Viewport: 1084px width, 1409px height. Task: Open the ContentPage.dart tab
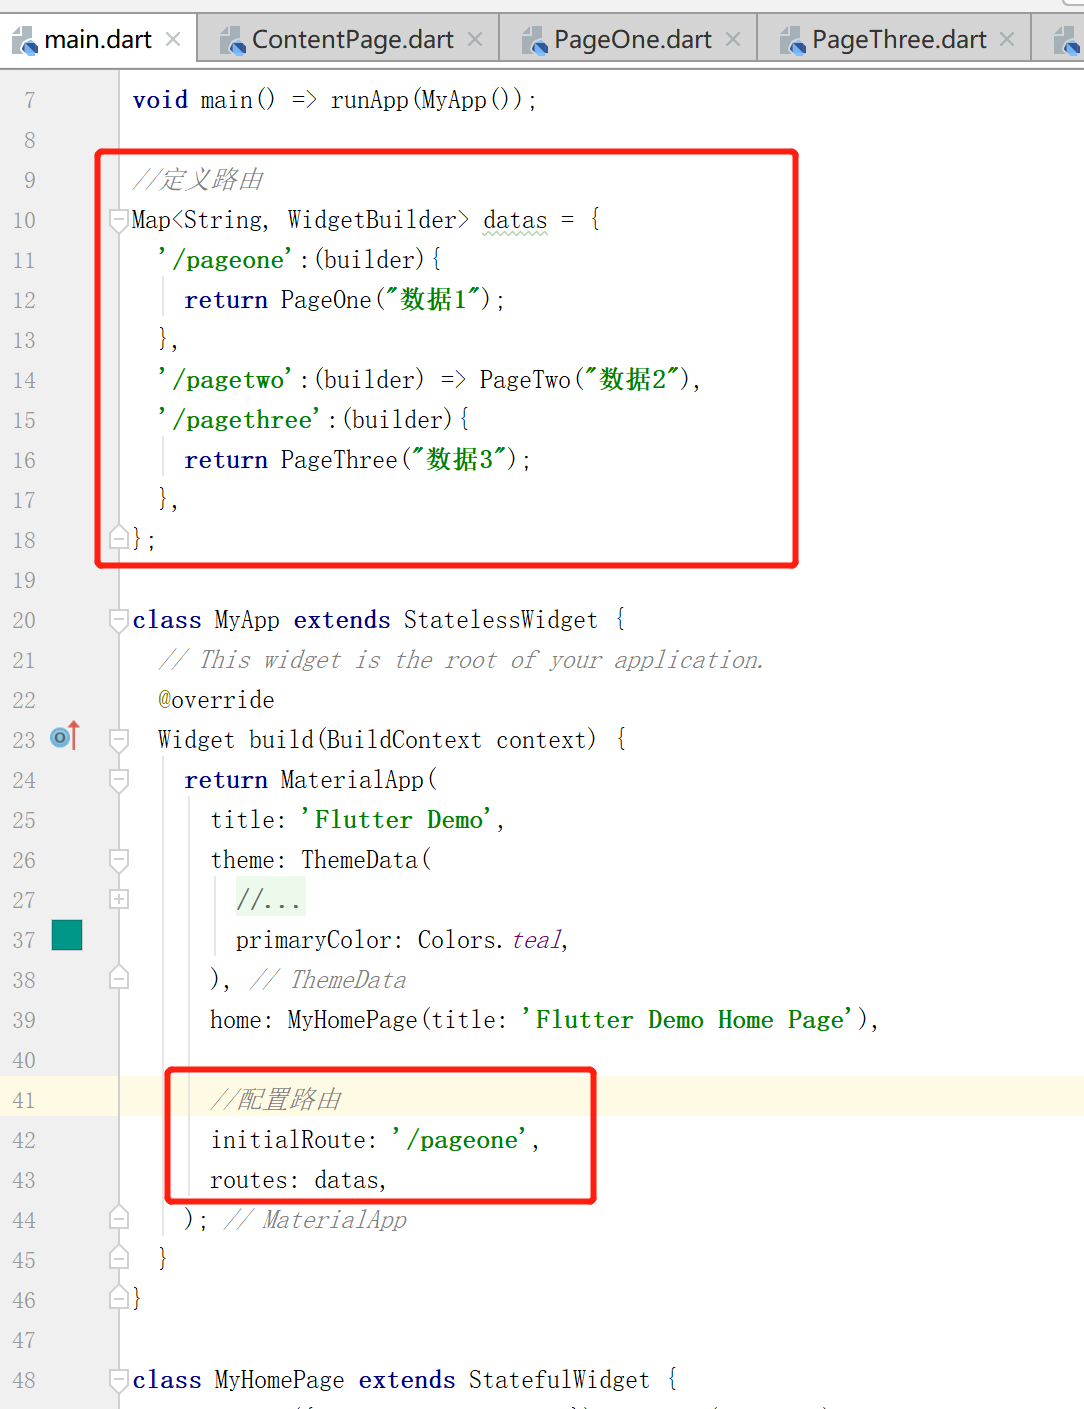(x=348, y=40)
